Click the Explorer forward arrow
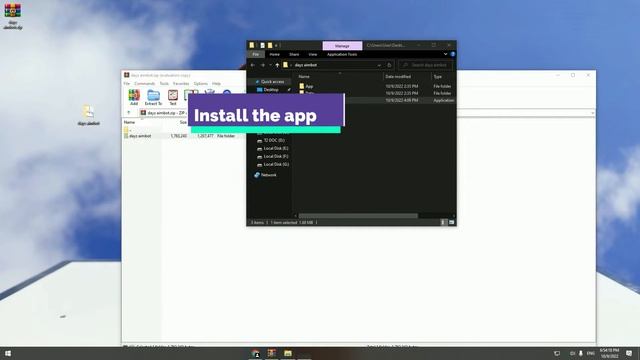Viewport: 640px width, 360px height. pyautogui.click(x=263, y=65)
